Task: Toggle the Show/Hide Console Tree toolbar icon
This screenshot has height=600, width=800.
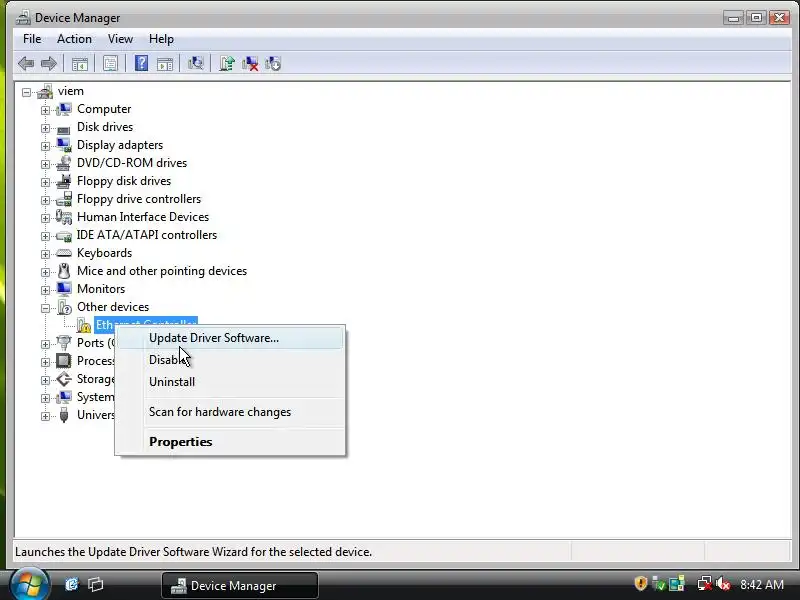Action: [80, 64]
